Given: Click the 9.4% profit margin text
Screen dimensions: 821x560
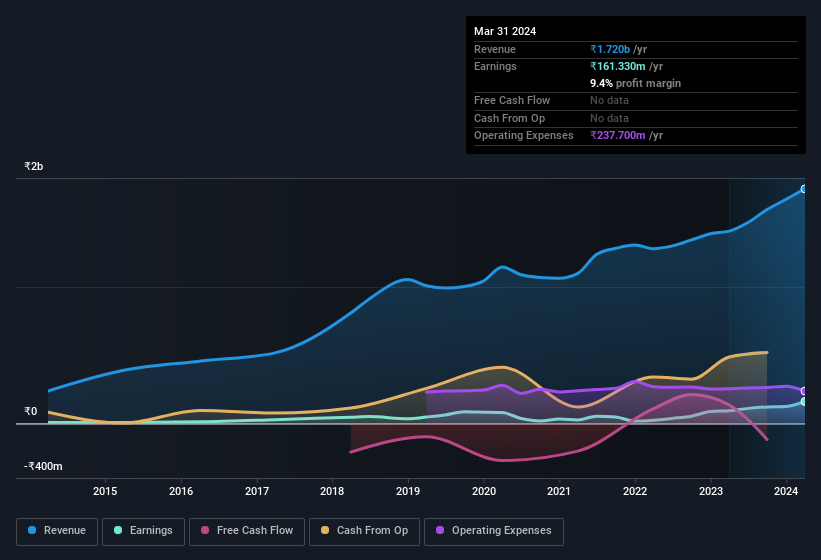Looking at the screenshot, I should point(636,83).
